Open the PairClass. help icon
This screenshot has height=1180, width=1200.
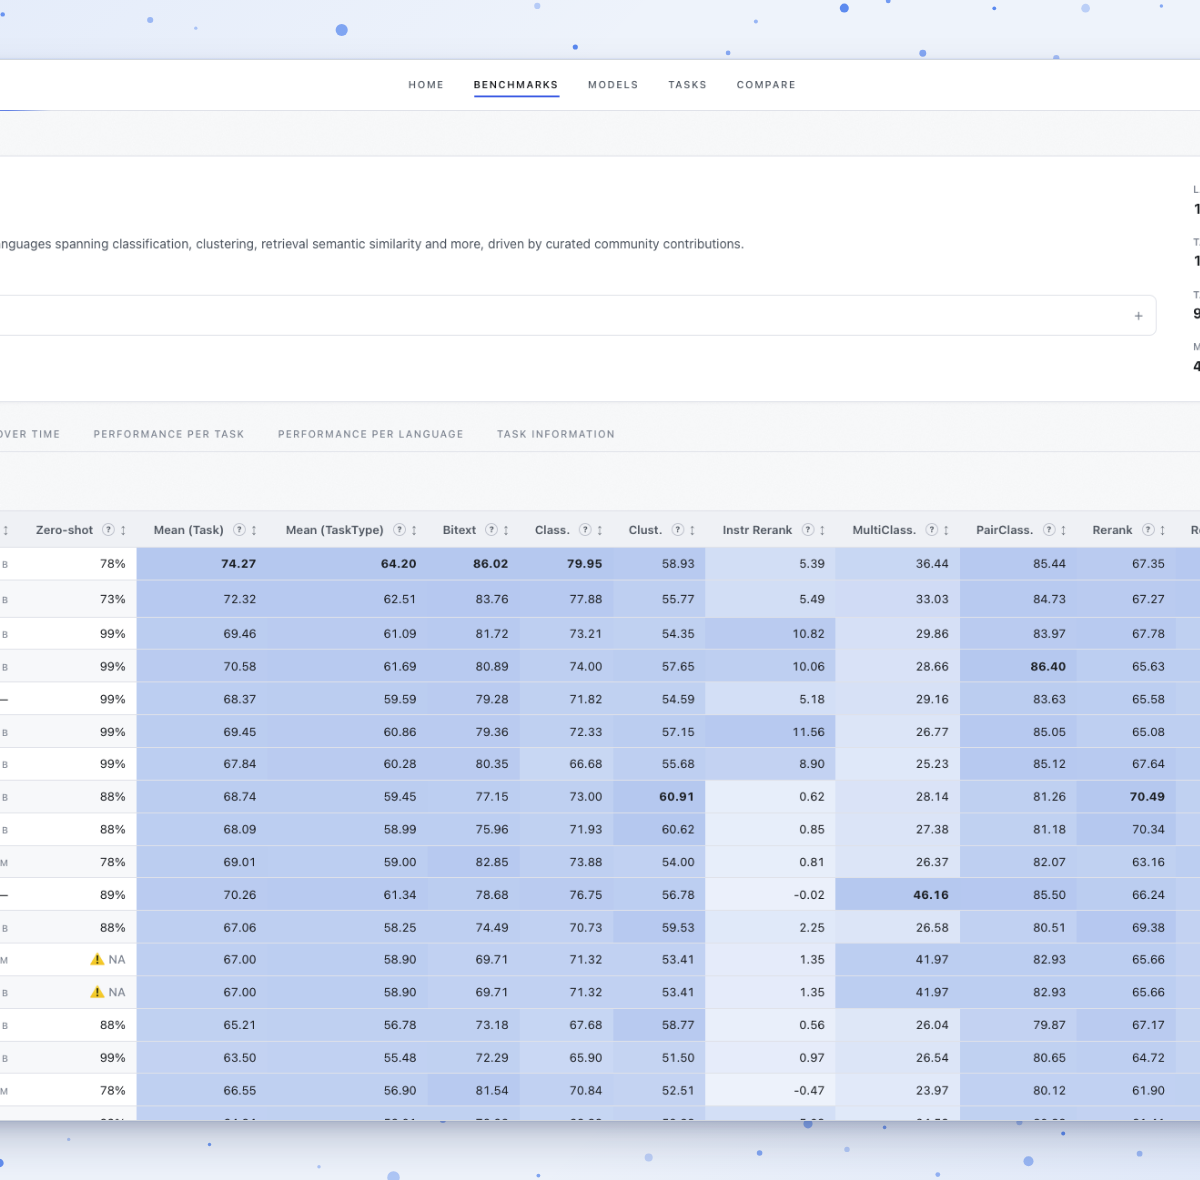(1049, 530)
